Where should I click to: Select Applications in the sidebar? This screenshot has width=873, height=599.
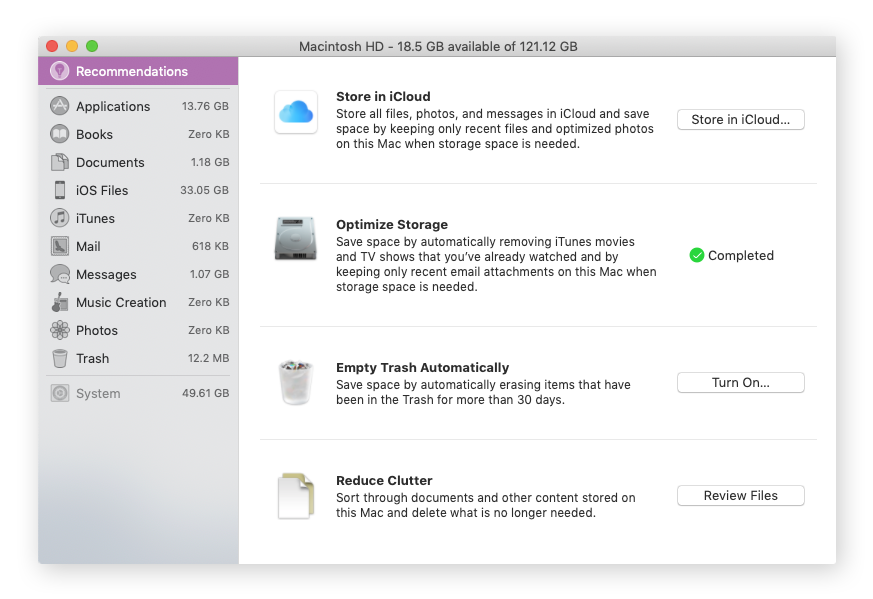110,106
